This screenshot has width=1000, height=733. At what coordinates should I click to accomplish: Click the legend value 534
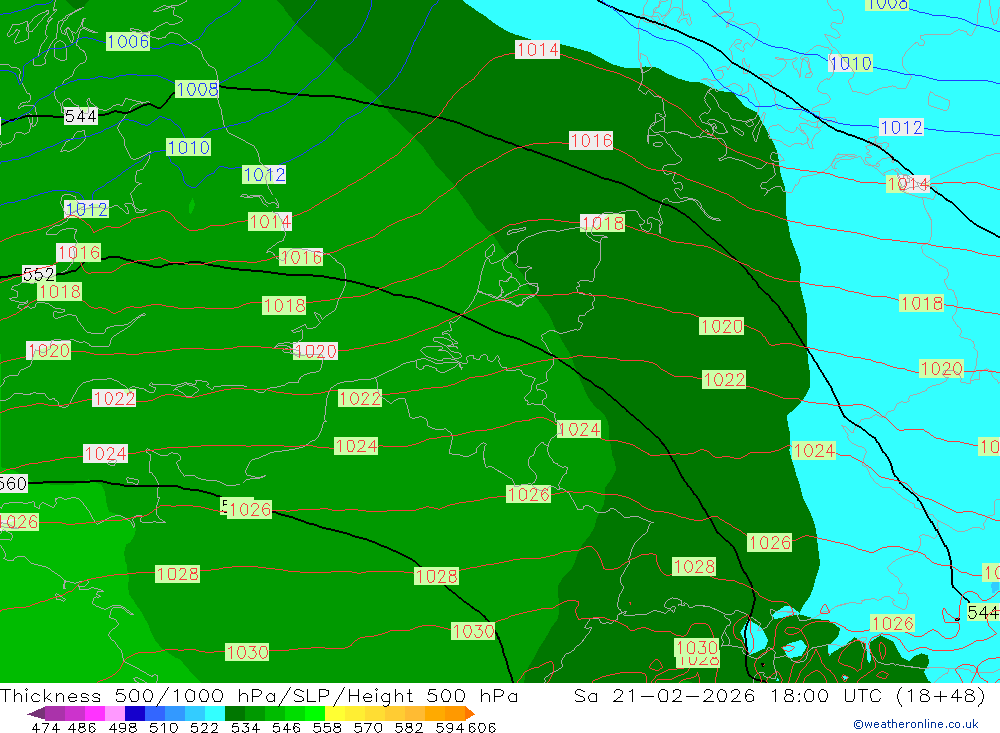(x=245, y=727)
